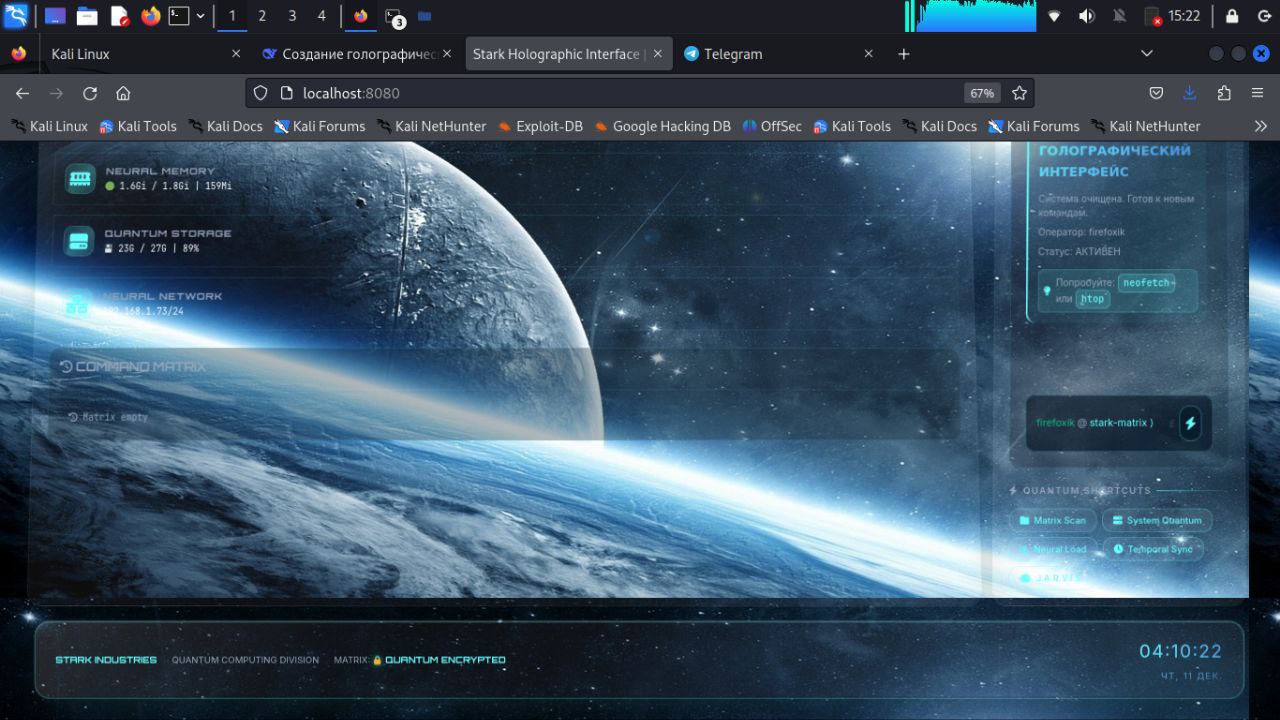Click the Neural Memory RAM icon

click(80, 178)
